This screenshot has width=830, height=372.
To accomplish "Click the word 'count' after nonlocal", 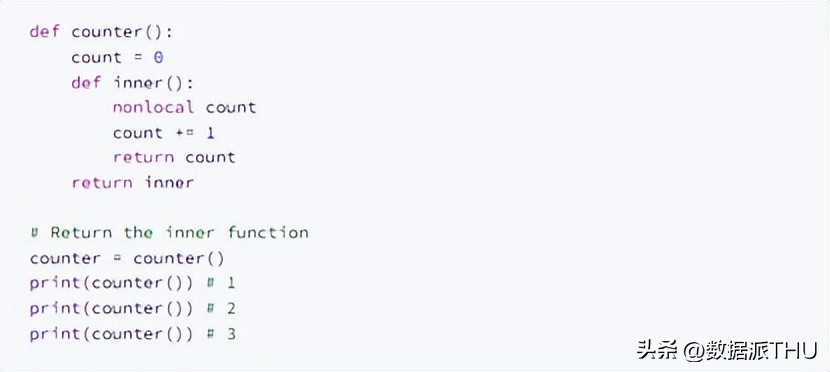I will click(231, 107).
